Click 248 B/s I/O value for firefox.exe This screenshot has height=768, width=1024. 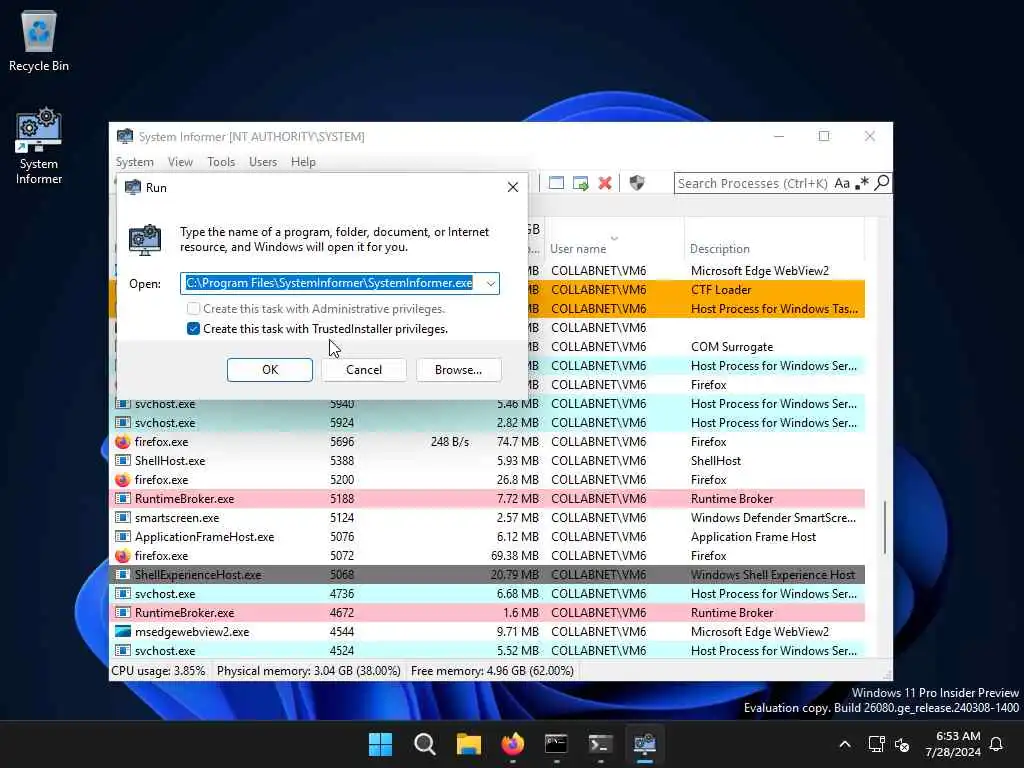tap(449, 441)
